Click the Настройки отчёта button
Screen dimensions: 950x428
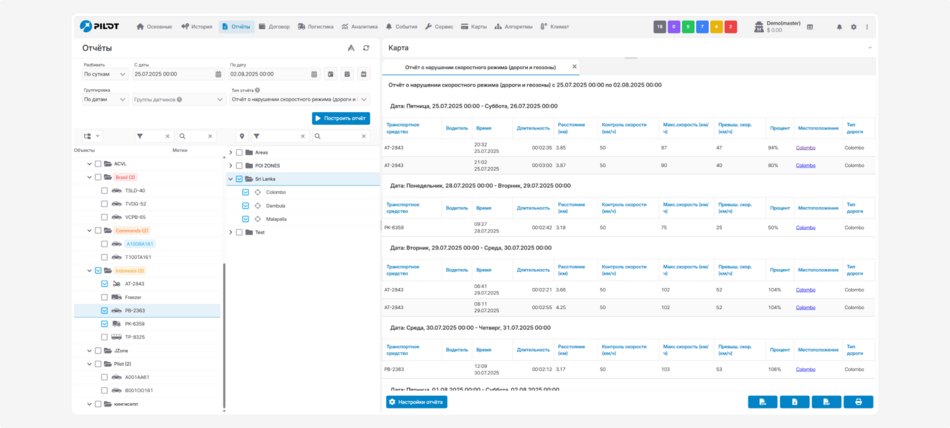417,402
